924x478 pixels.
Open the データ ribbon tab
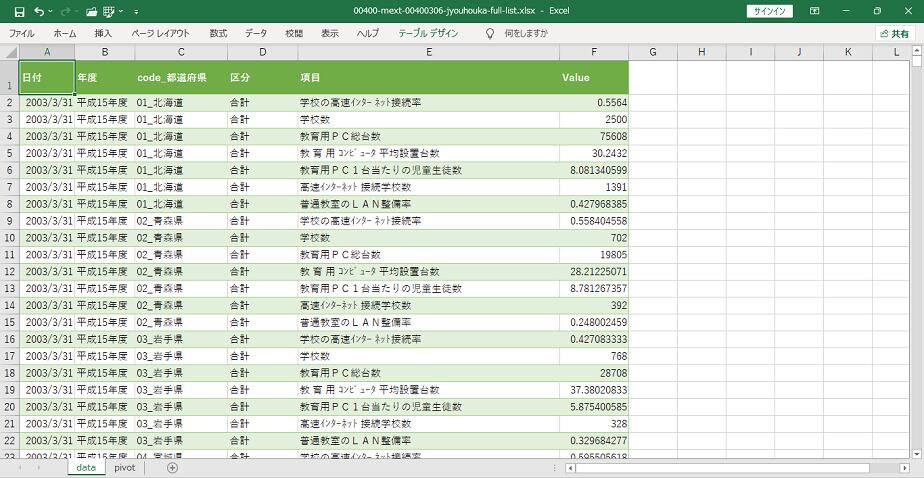[x=256, y=33]
